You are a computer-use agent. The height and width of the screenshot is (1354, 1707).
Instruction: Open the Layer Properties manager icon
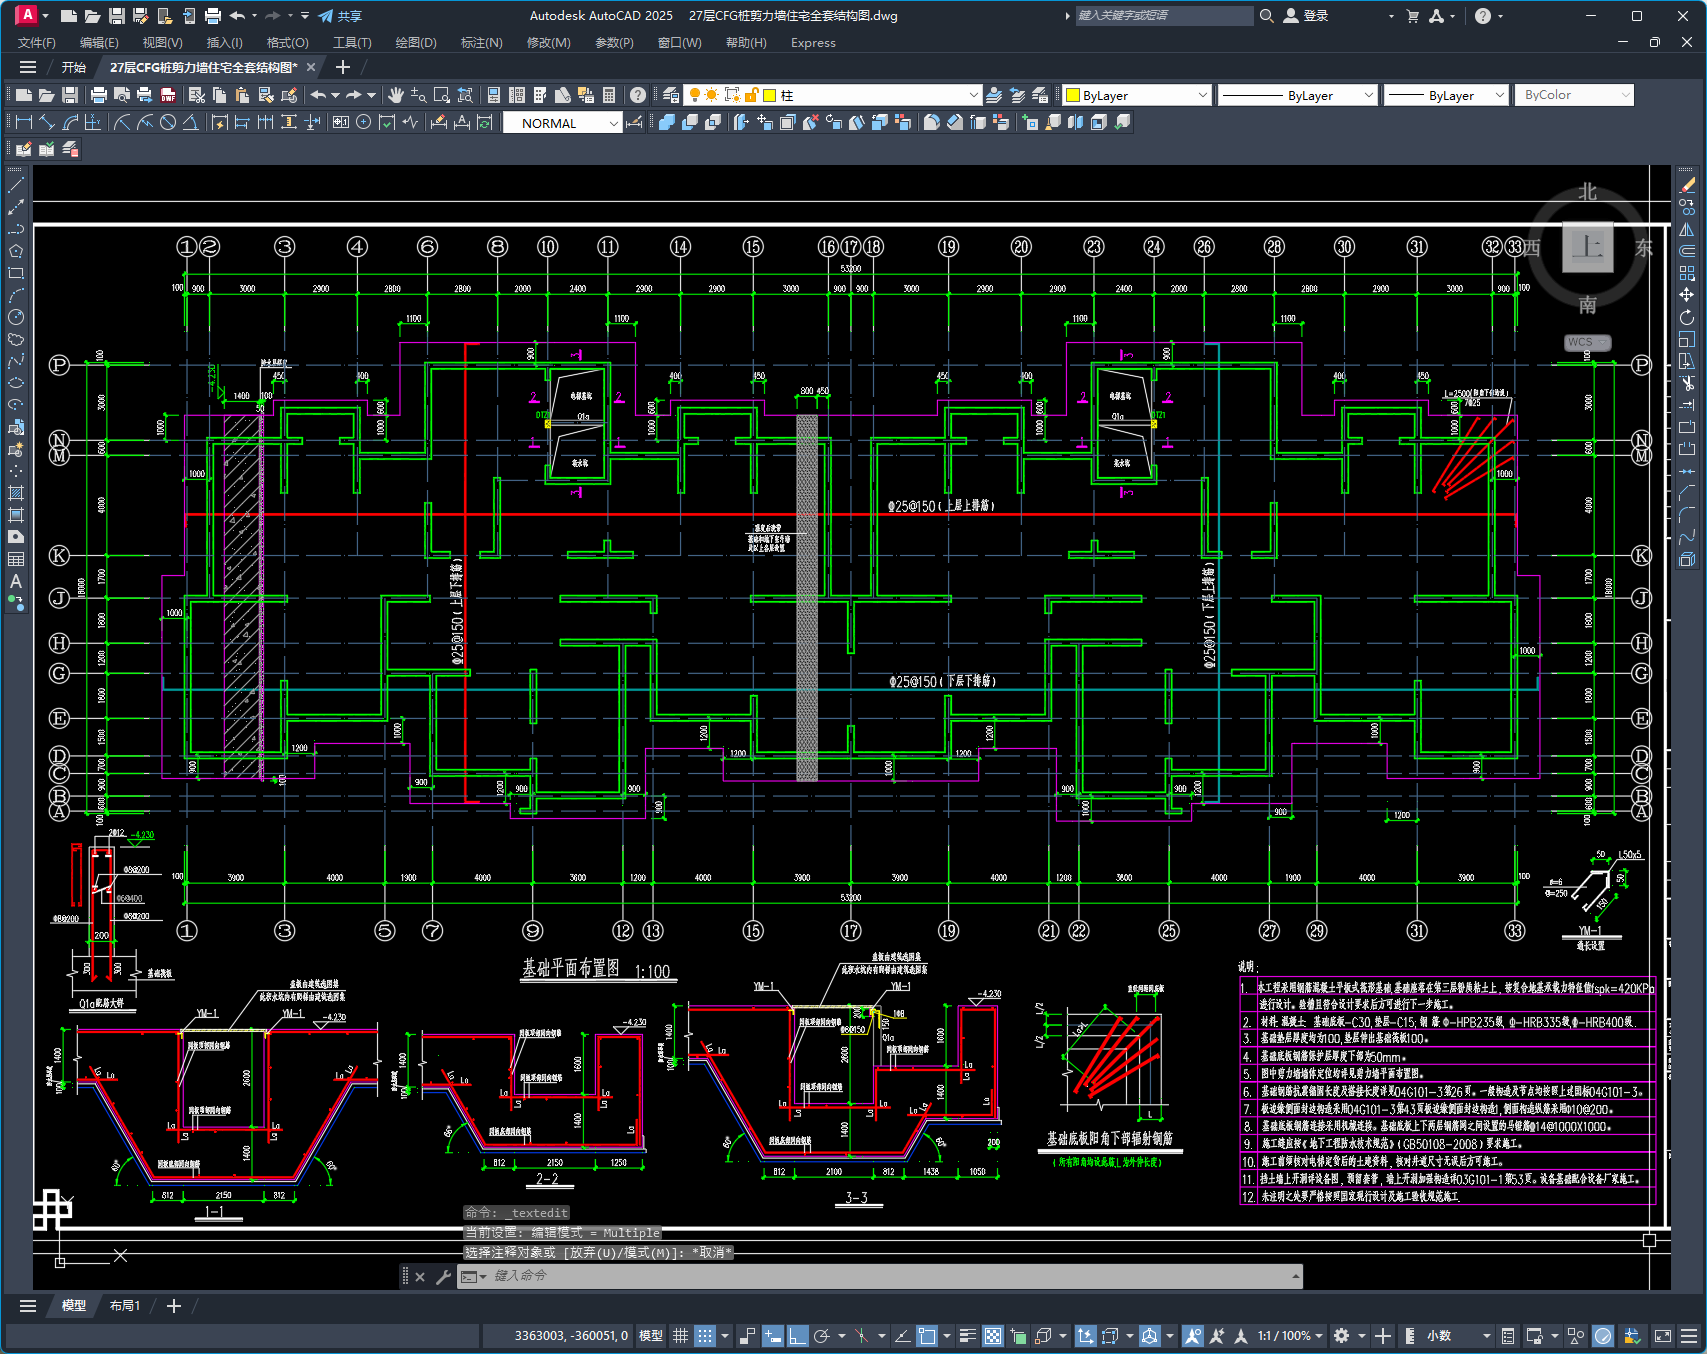671,95
